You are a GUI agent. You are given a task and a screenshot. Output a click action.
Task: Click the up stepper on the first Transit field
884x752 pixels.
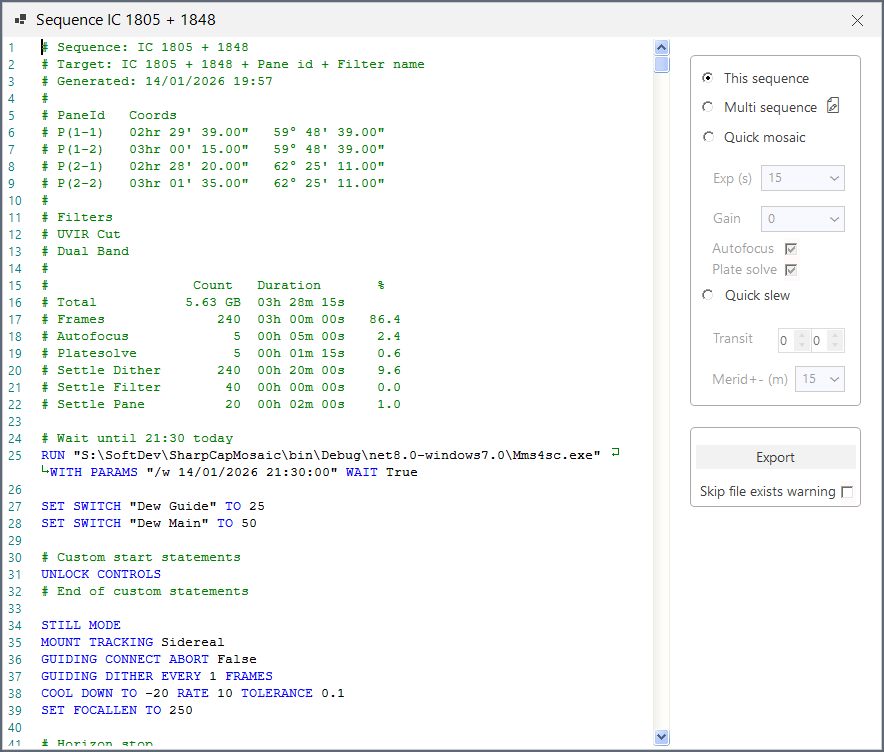click(801, 335)
